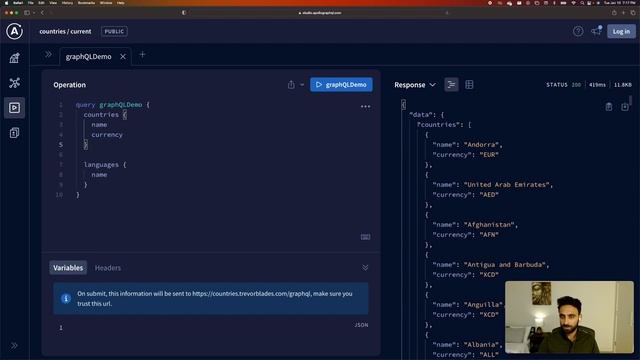Open new Safari tab plus icon
640x360 pixels.
click(x=624, y=13)
